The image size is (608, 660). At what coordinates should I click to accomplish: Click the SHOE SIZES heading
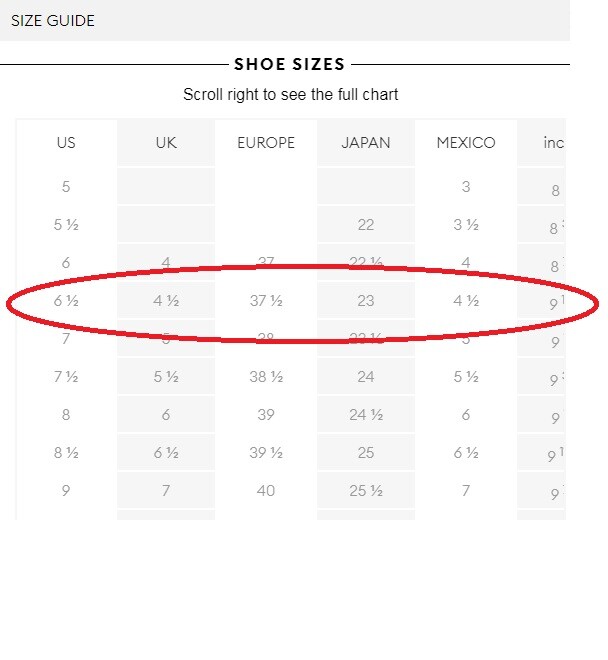(x=289, y=65)
